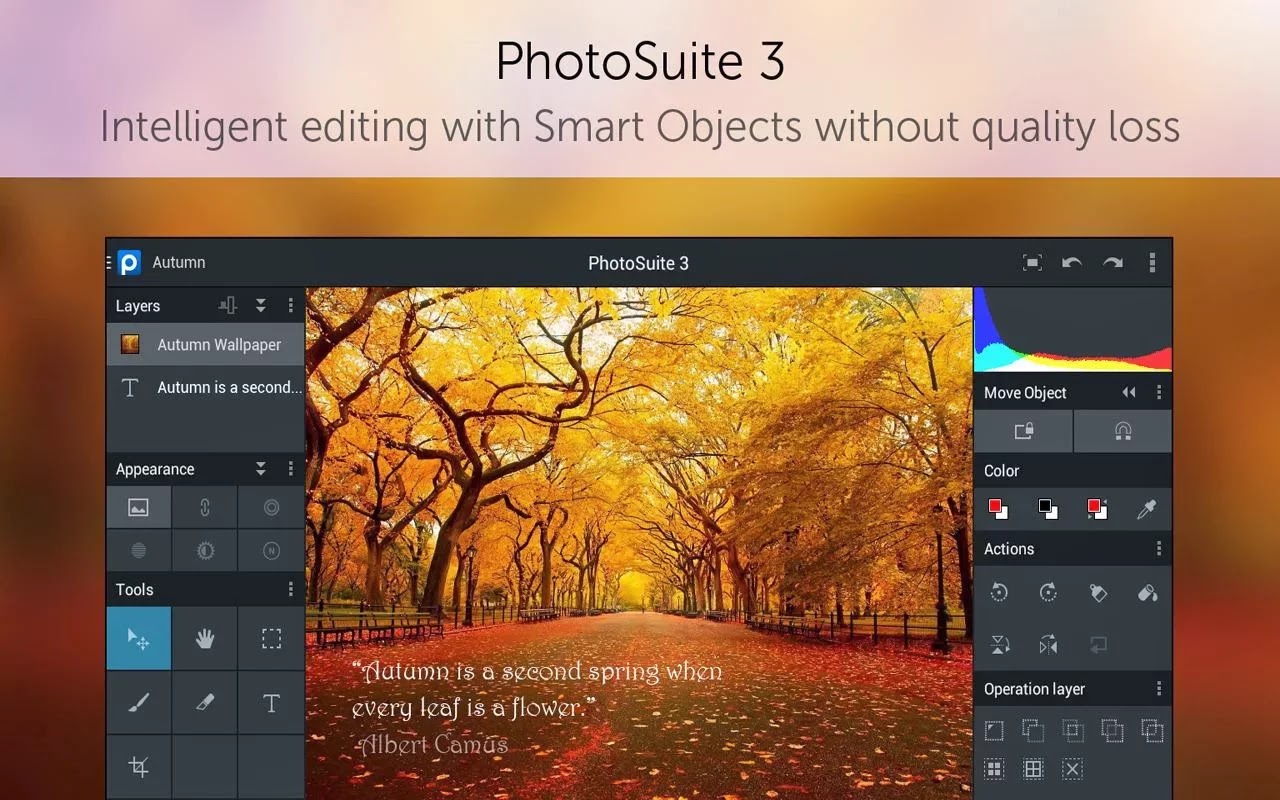This screenshot has height=800, width=1280.
Task: Collapse Move Object panel with double arrows
Action: click(1129, 393)
